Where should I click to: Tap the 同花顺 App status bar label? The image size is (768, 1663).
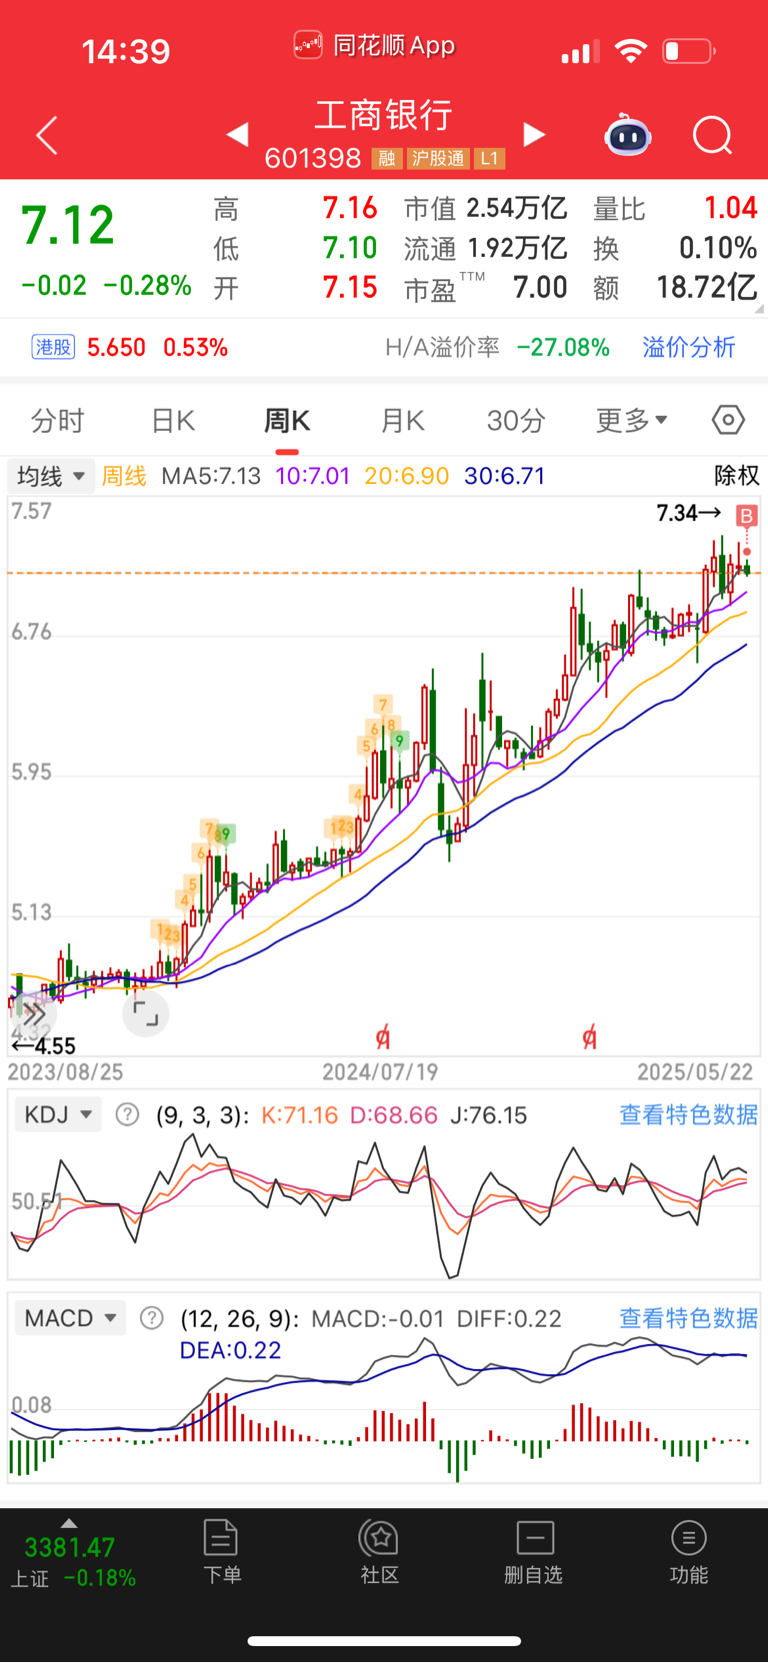coord(375,45)
